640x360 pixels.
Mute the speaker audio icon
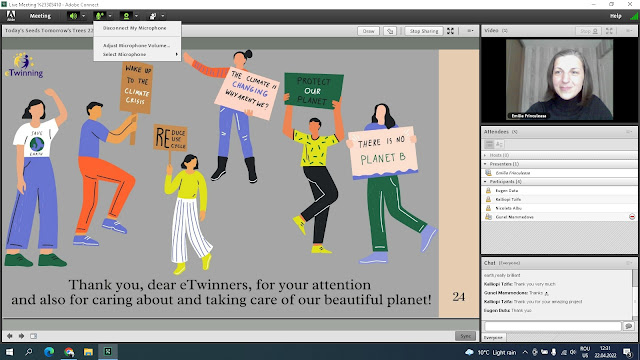[73, 16]
